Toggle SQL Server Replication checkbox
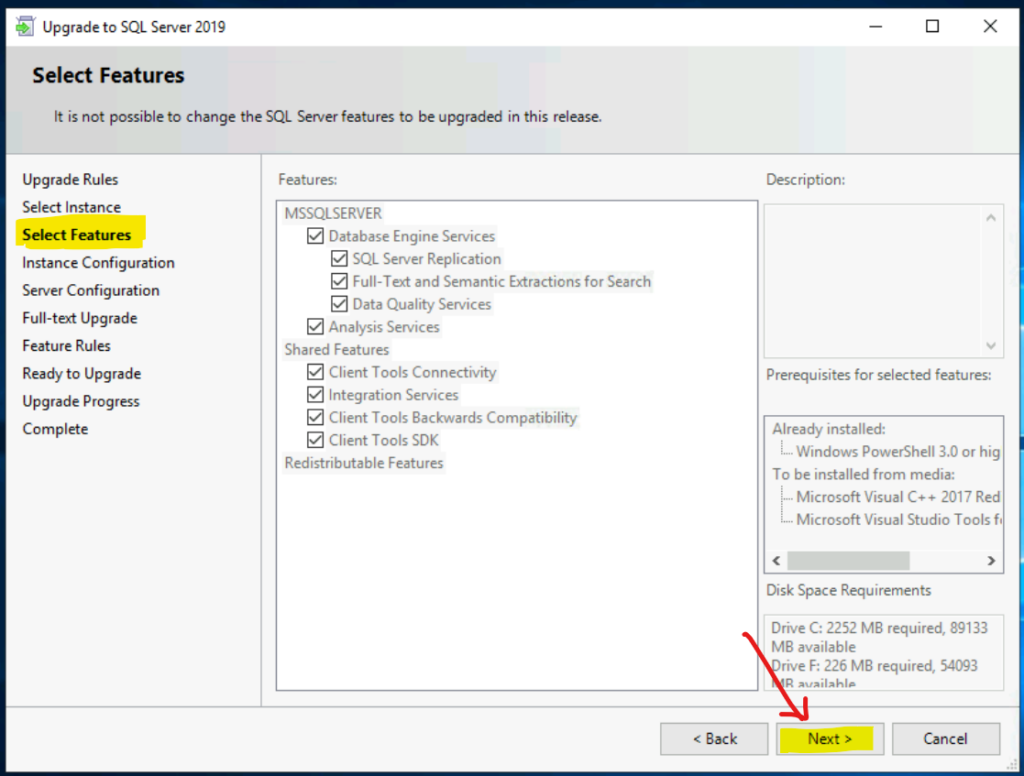The width and height of the screenshot is (1024, 776). (x=339, y=259)
